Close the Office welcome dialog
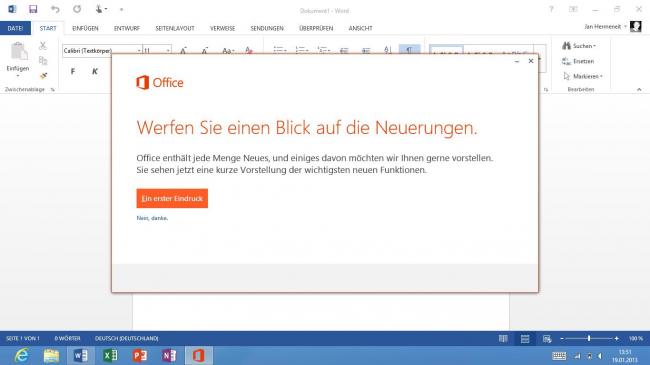The height and width of the screenshot is (365, 650). coord(531,61)
